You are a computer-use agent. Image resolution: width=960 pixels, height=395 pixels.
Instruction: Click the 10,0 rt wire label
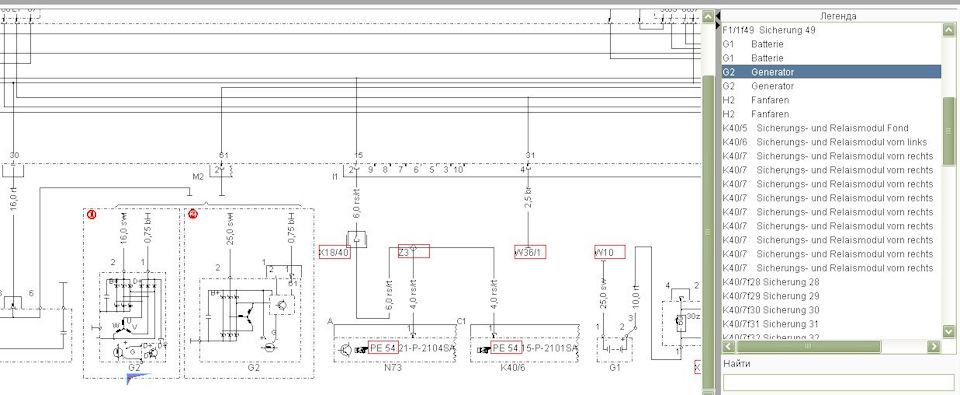[636, 296]
